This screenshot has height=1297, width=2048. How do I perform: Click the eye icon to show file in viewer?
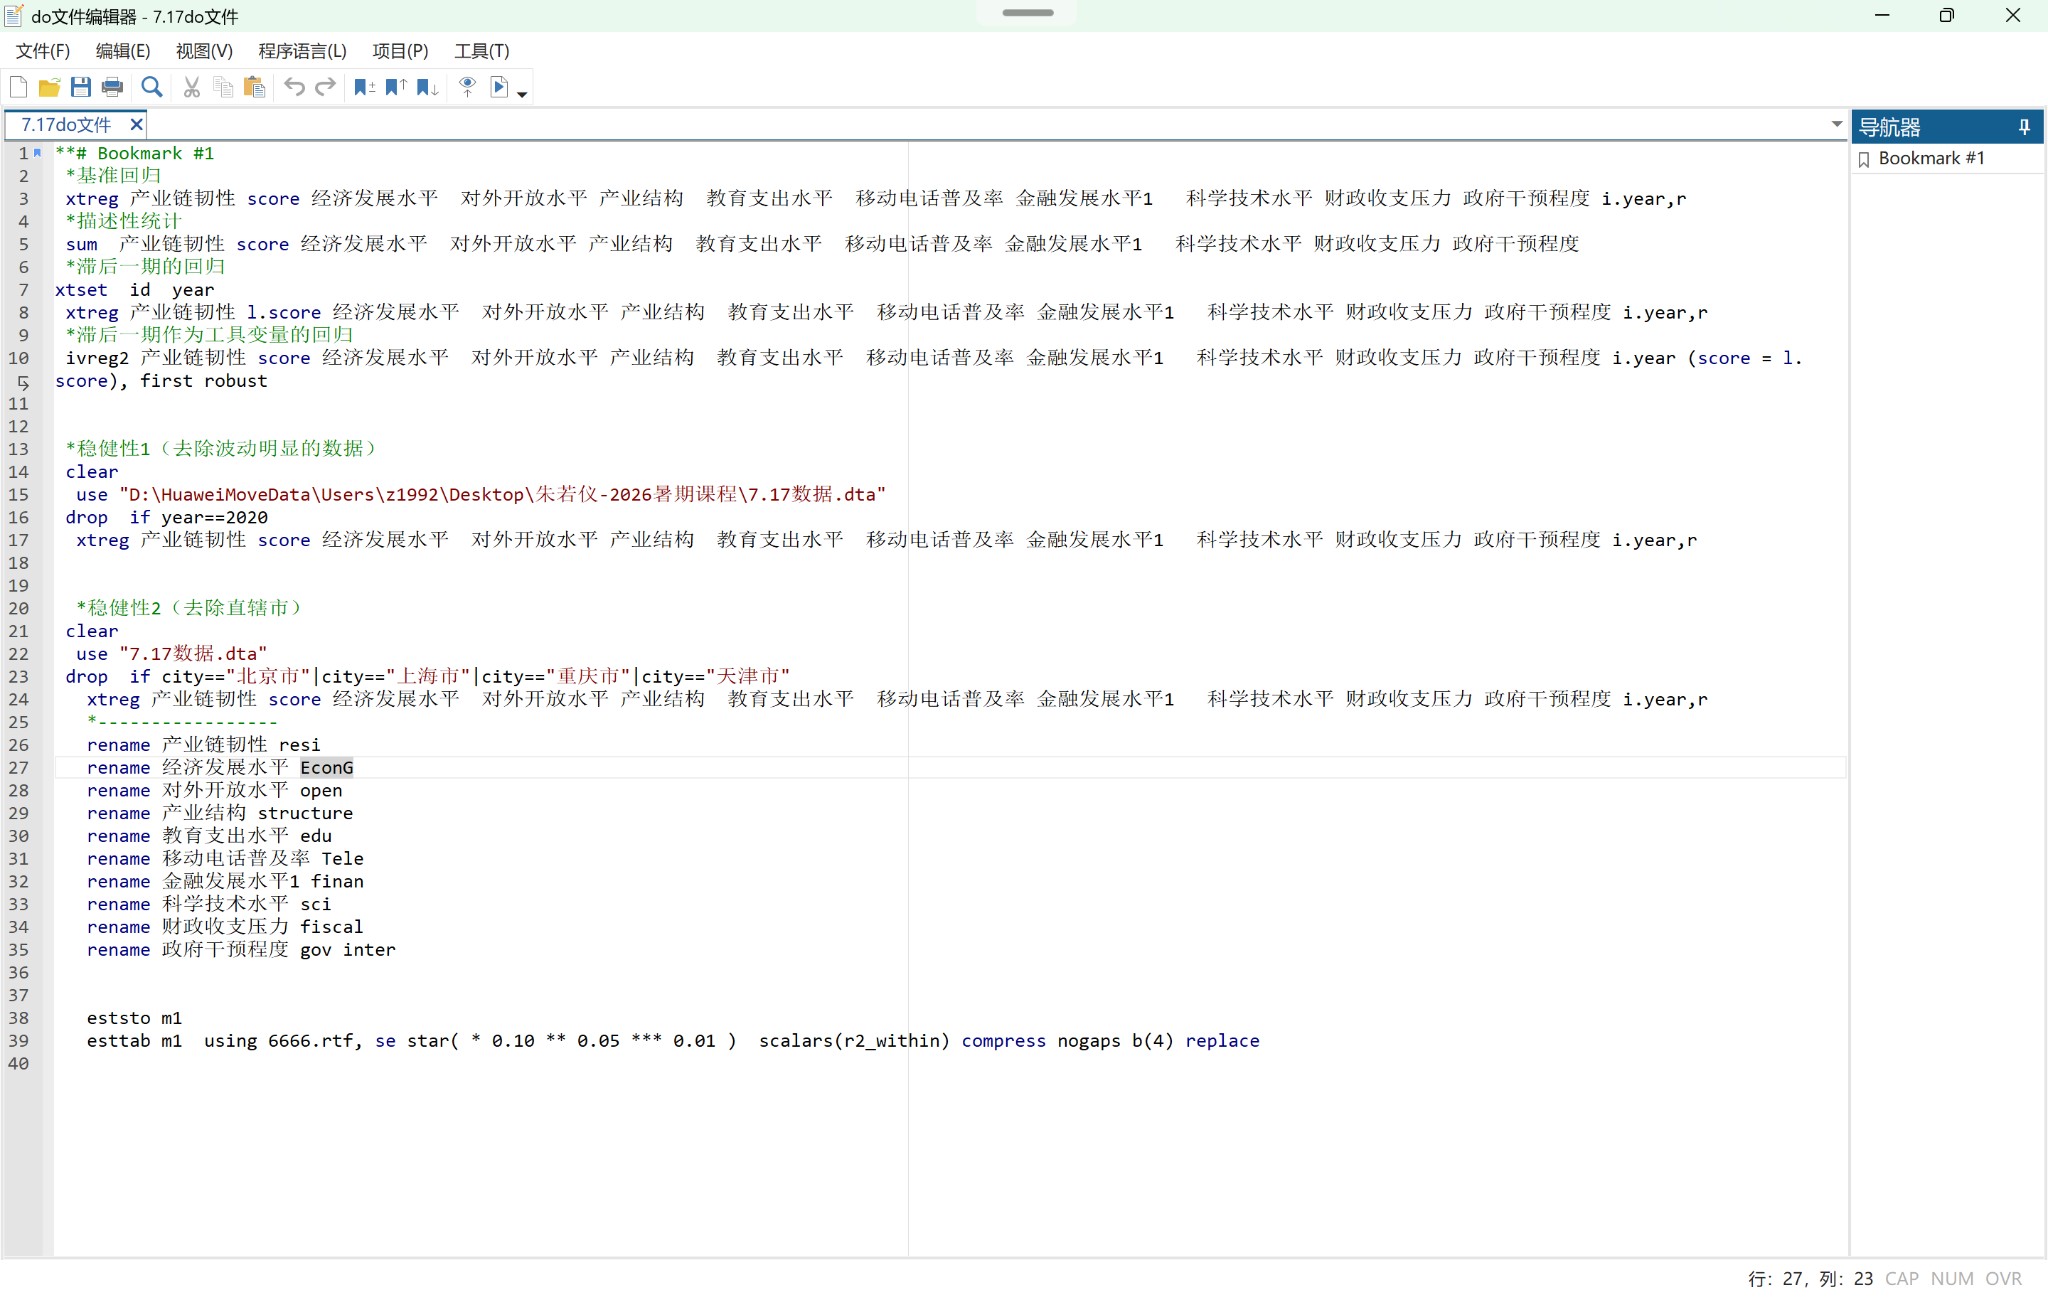pyautogui.click(x=467, y=87)
